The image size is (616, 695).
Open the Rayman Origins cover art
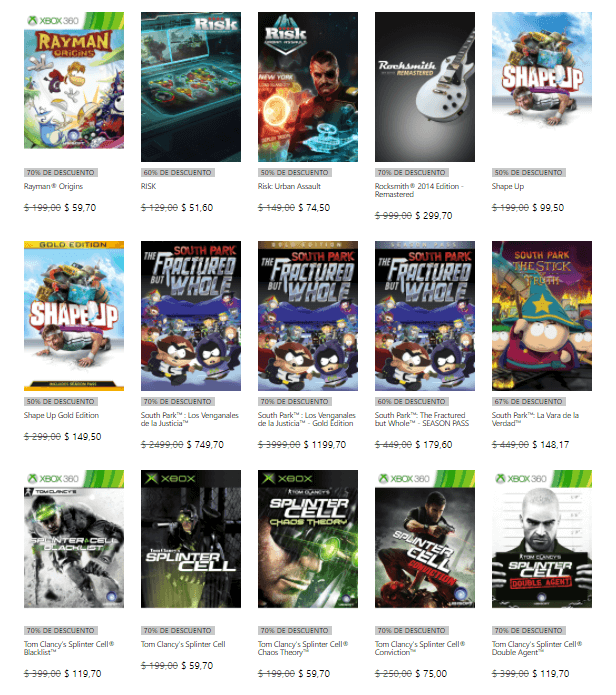point(74,80)
